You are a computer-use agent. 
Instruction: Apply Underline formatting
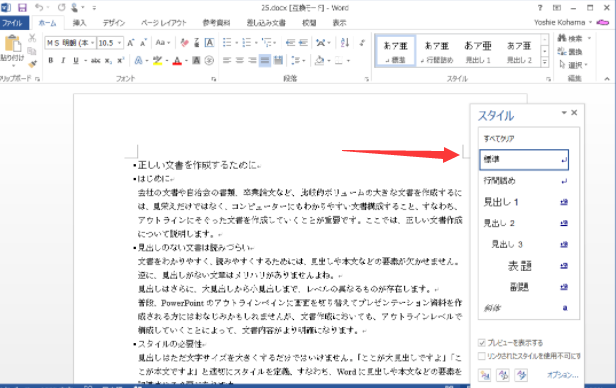point(76,60)
